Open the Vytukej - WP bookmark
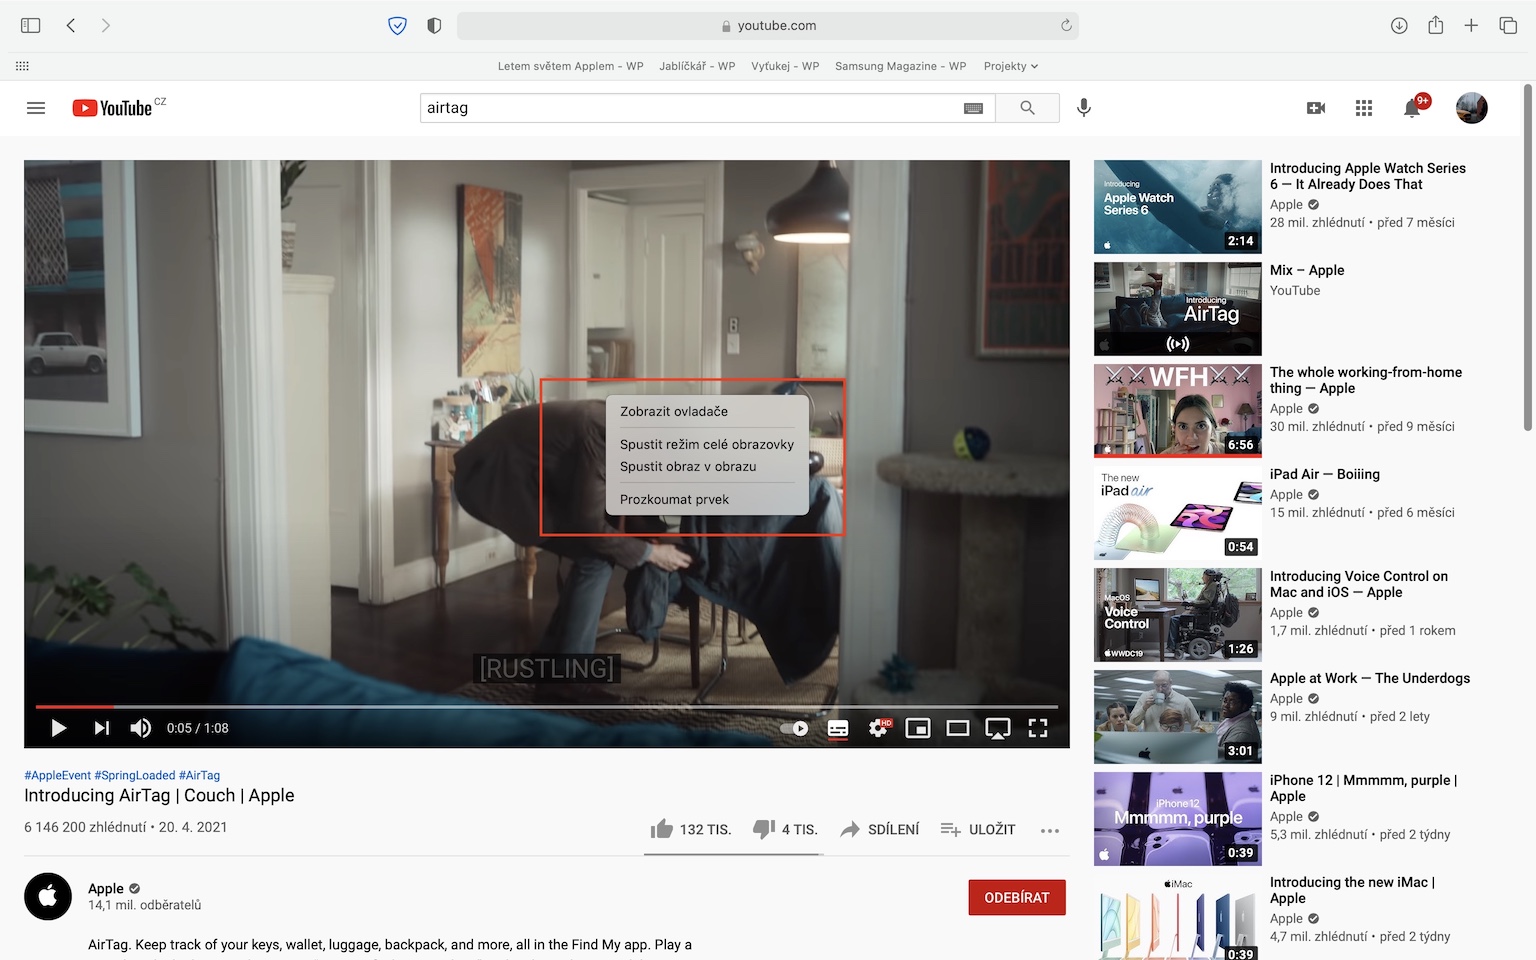The image size is (1536, 960). point(785,66)
